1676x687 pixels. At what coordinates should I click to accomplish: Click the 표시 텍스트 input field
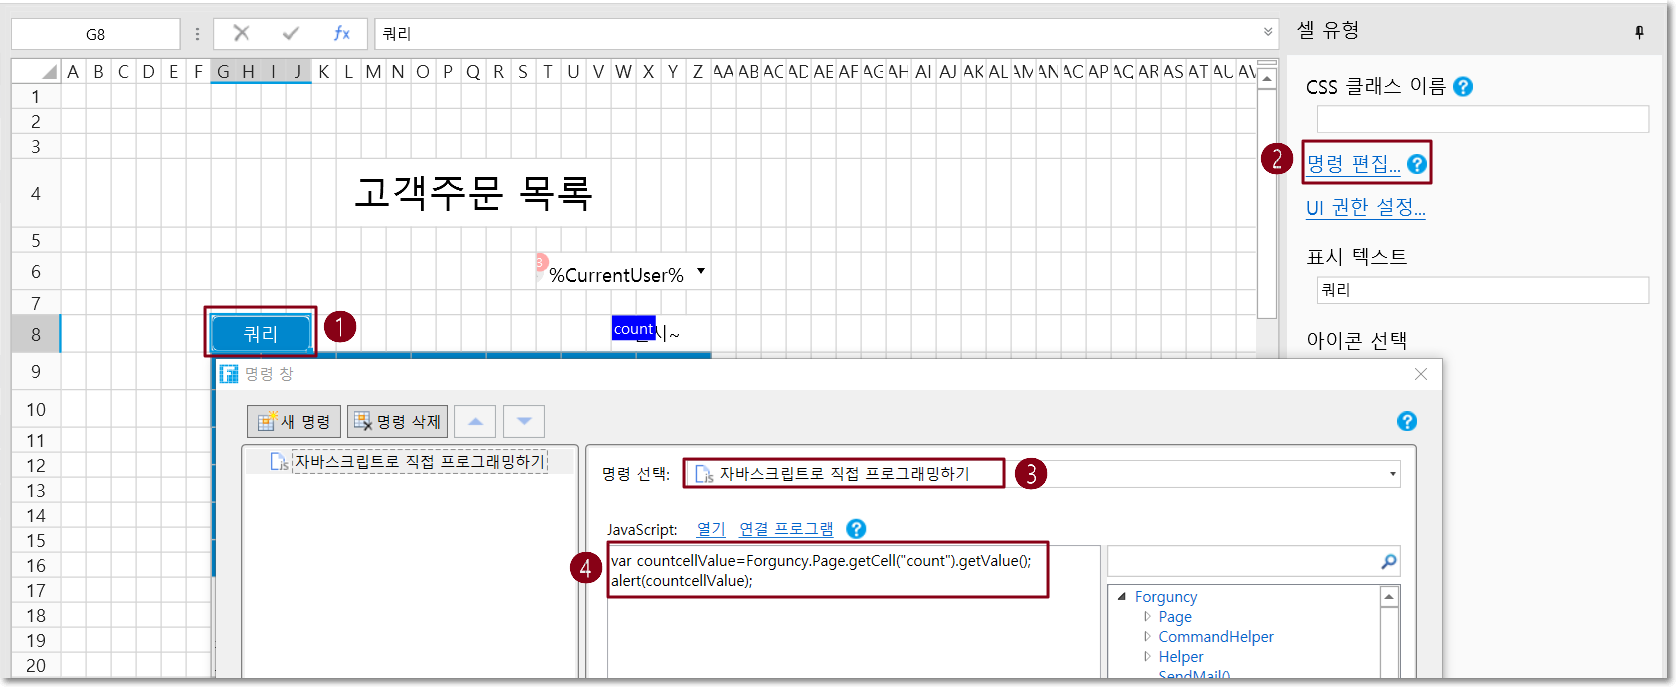(x=1482, y=290)
